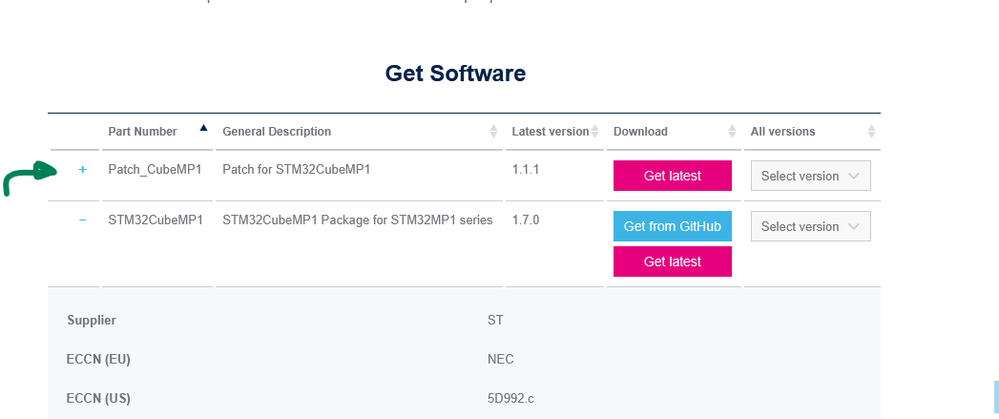
Task: Sort by General Description column arrows
Action: tap(493, 132)
